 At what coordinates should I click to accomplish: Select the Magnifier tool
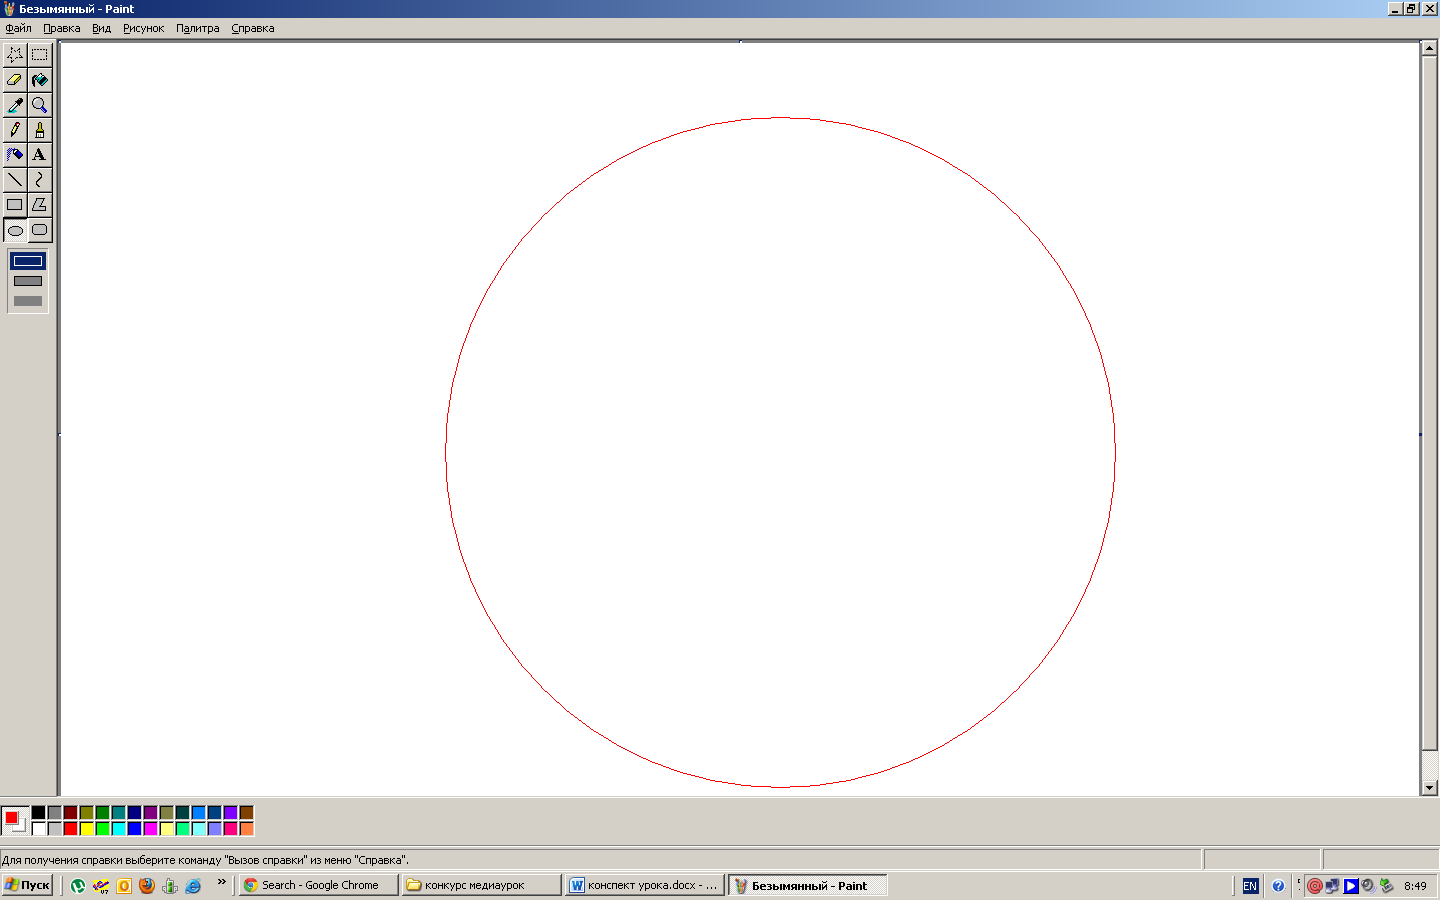point(39,105)
